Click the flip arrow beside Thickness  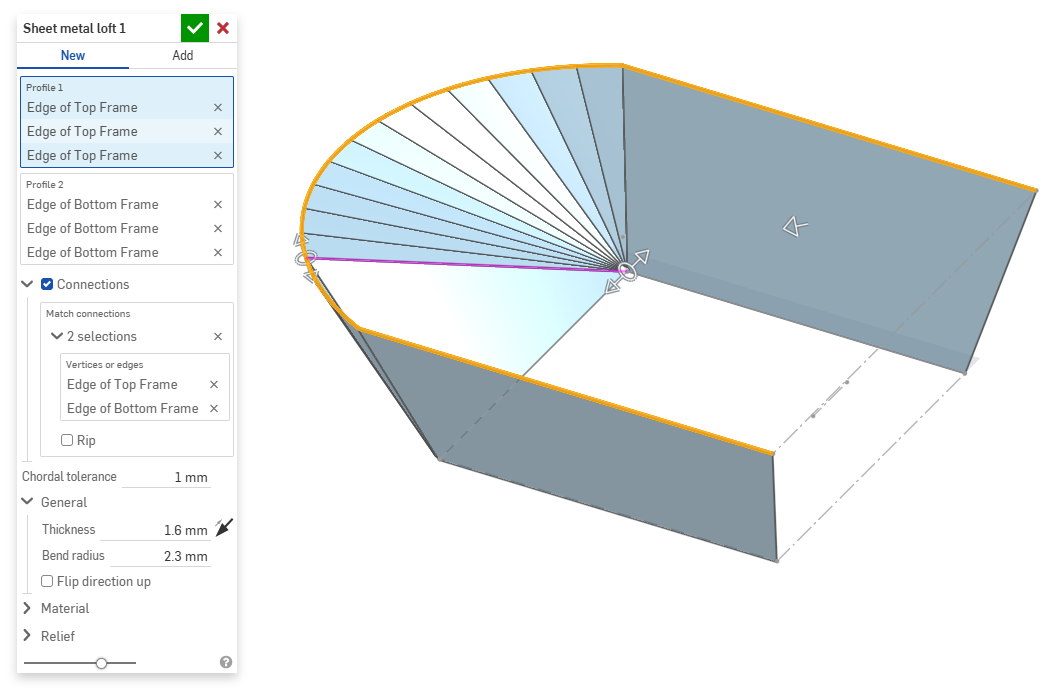click(223, 527)
